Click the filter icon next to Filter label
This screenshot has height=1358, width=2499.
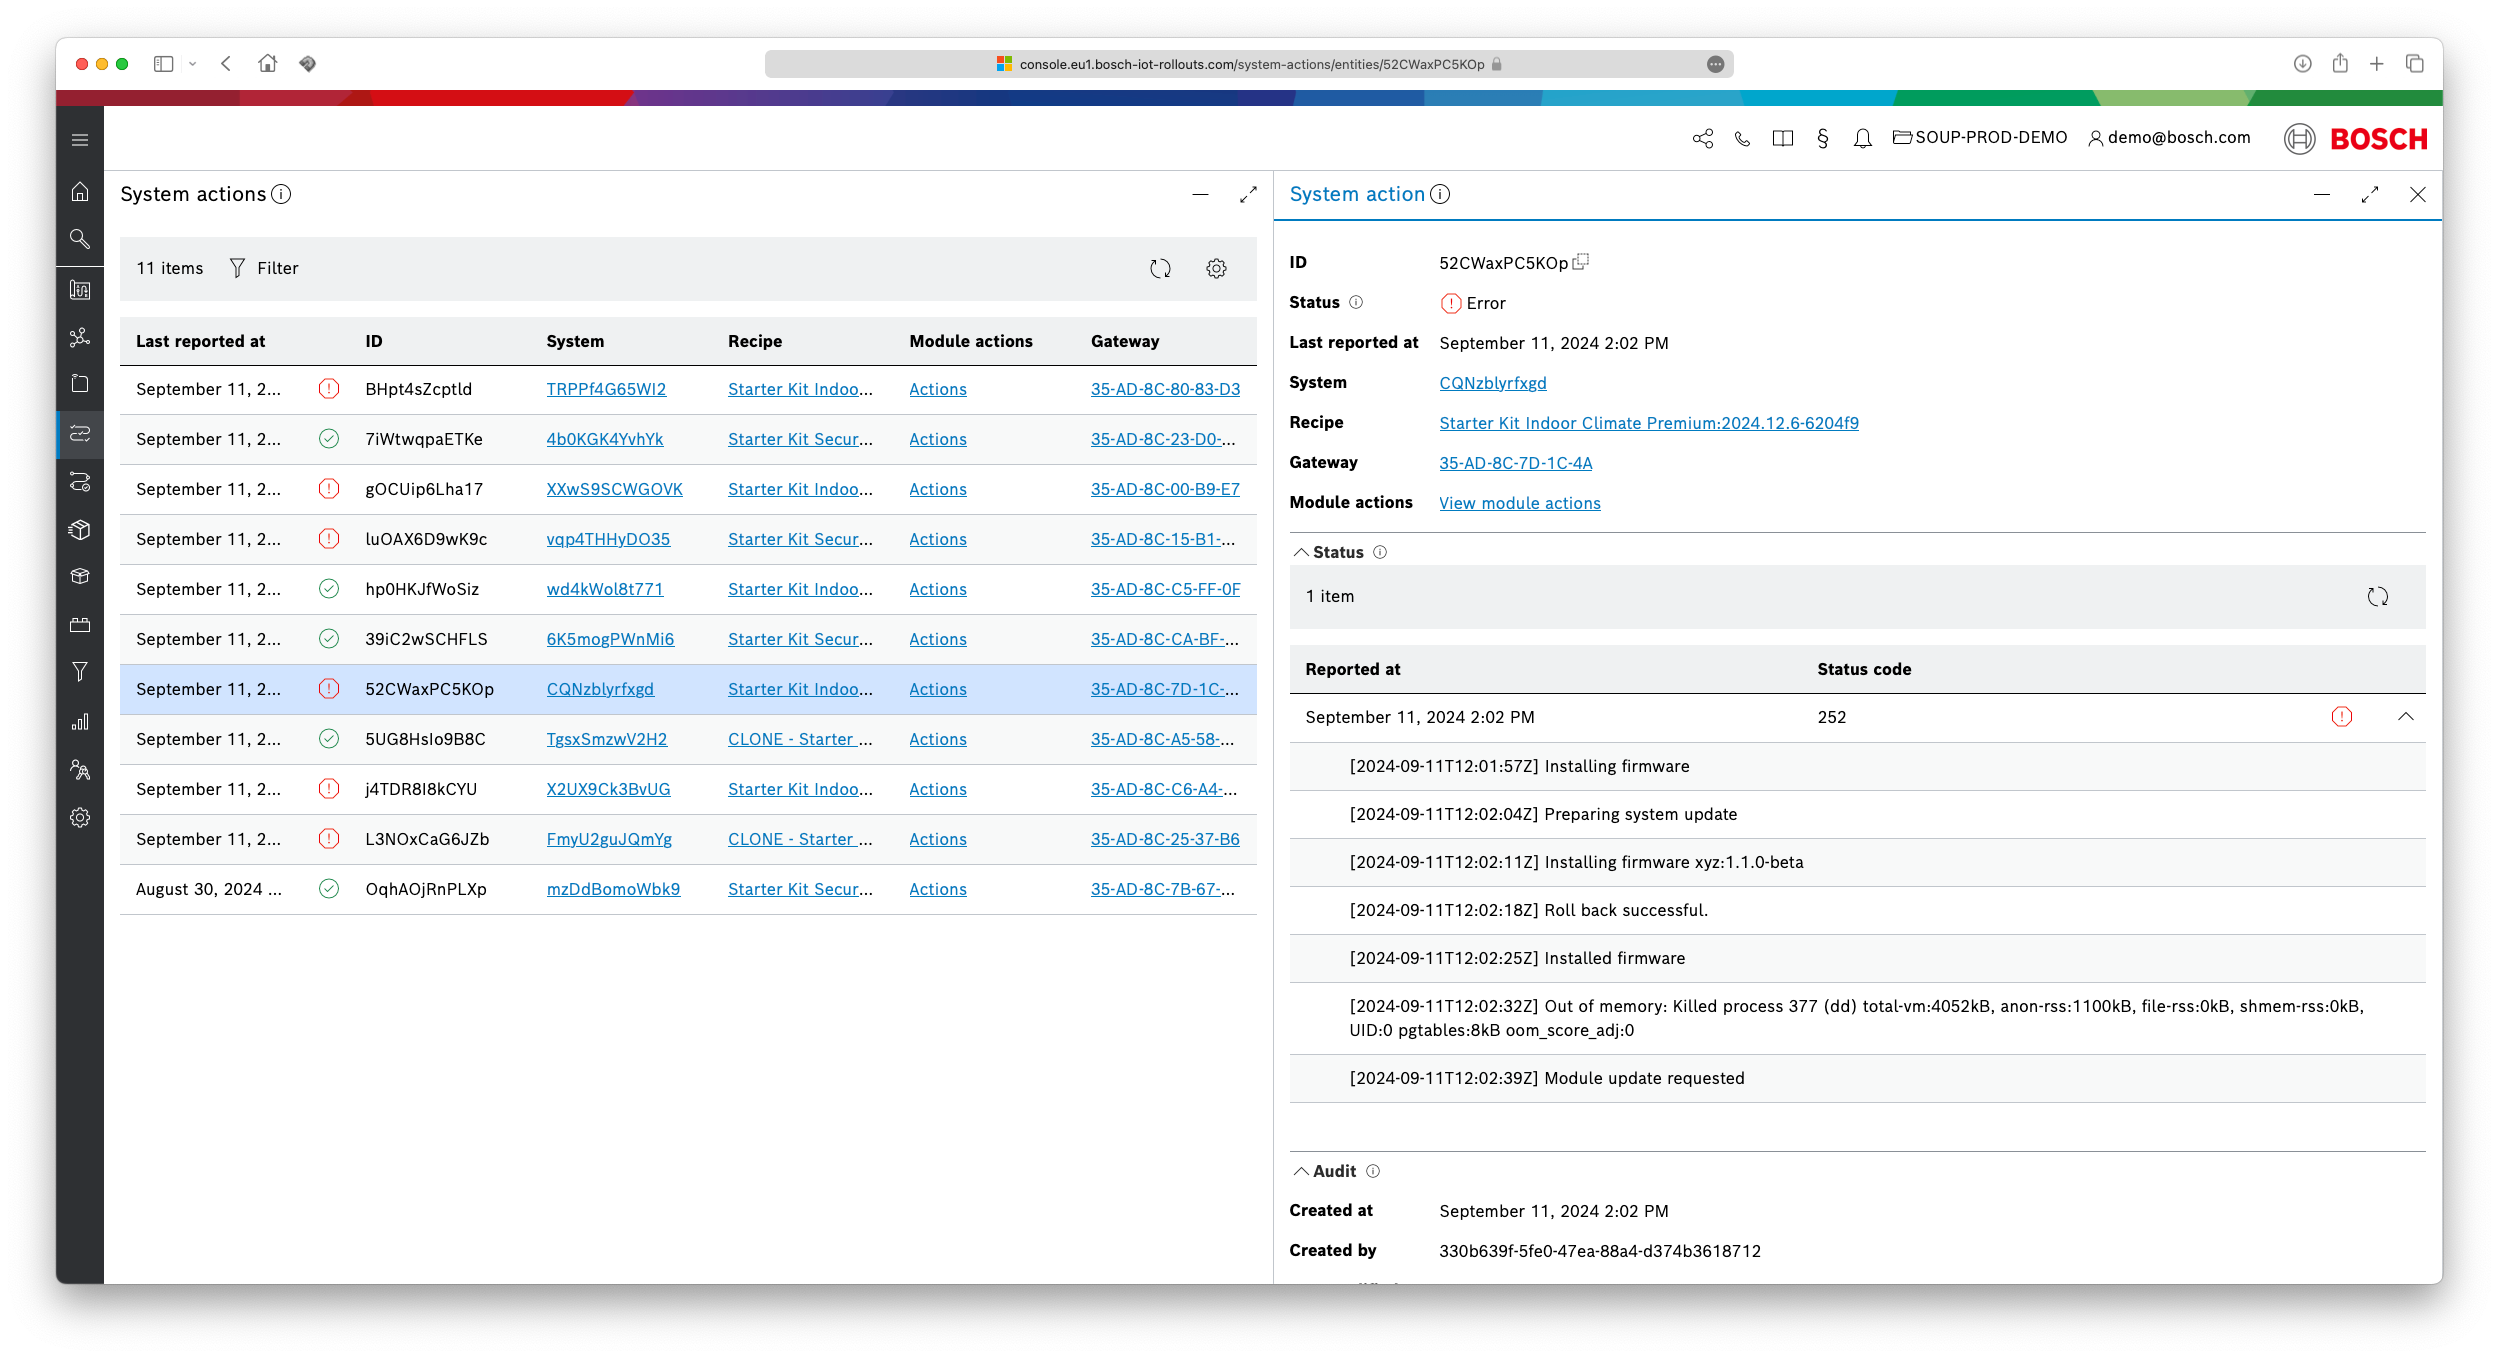tap(237, 268)
